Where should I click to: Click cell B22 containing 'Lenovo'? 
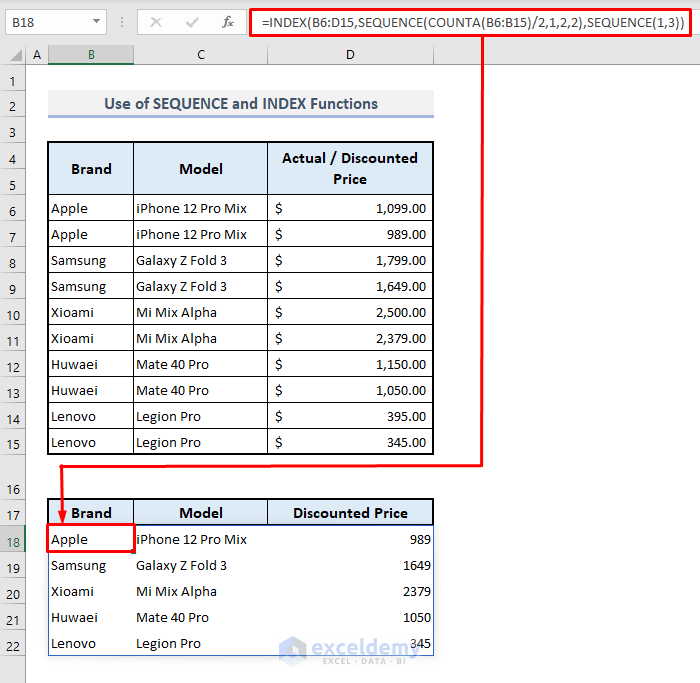pyautogui.click(x=91, y=643)
